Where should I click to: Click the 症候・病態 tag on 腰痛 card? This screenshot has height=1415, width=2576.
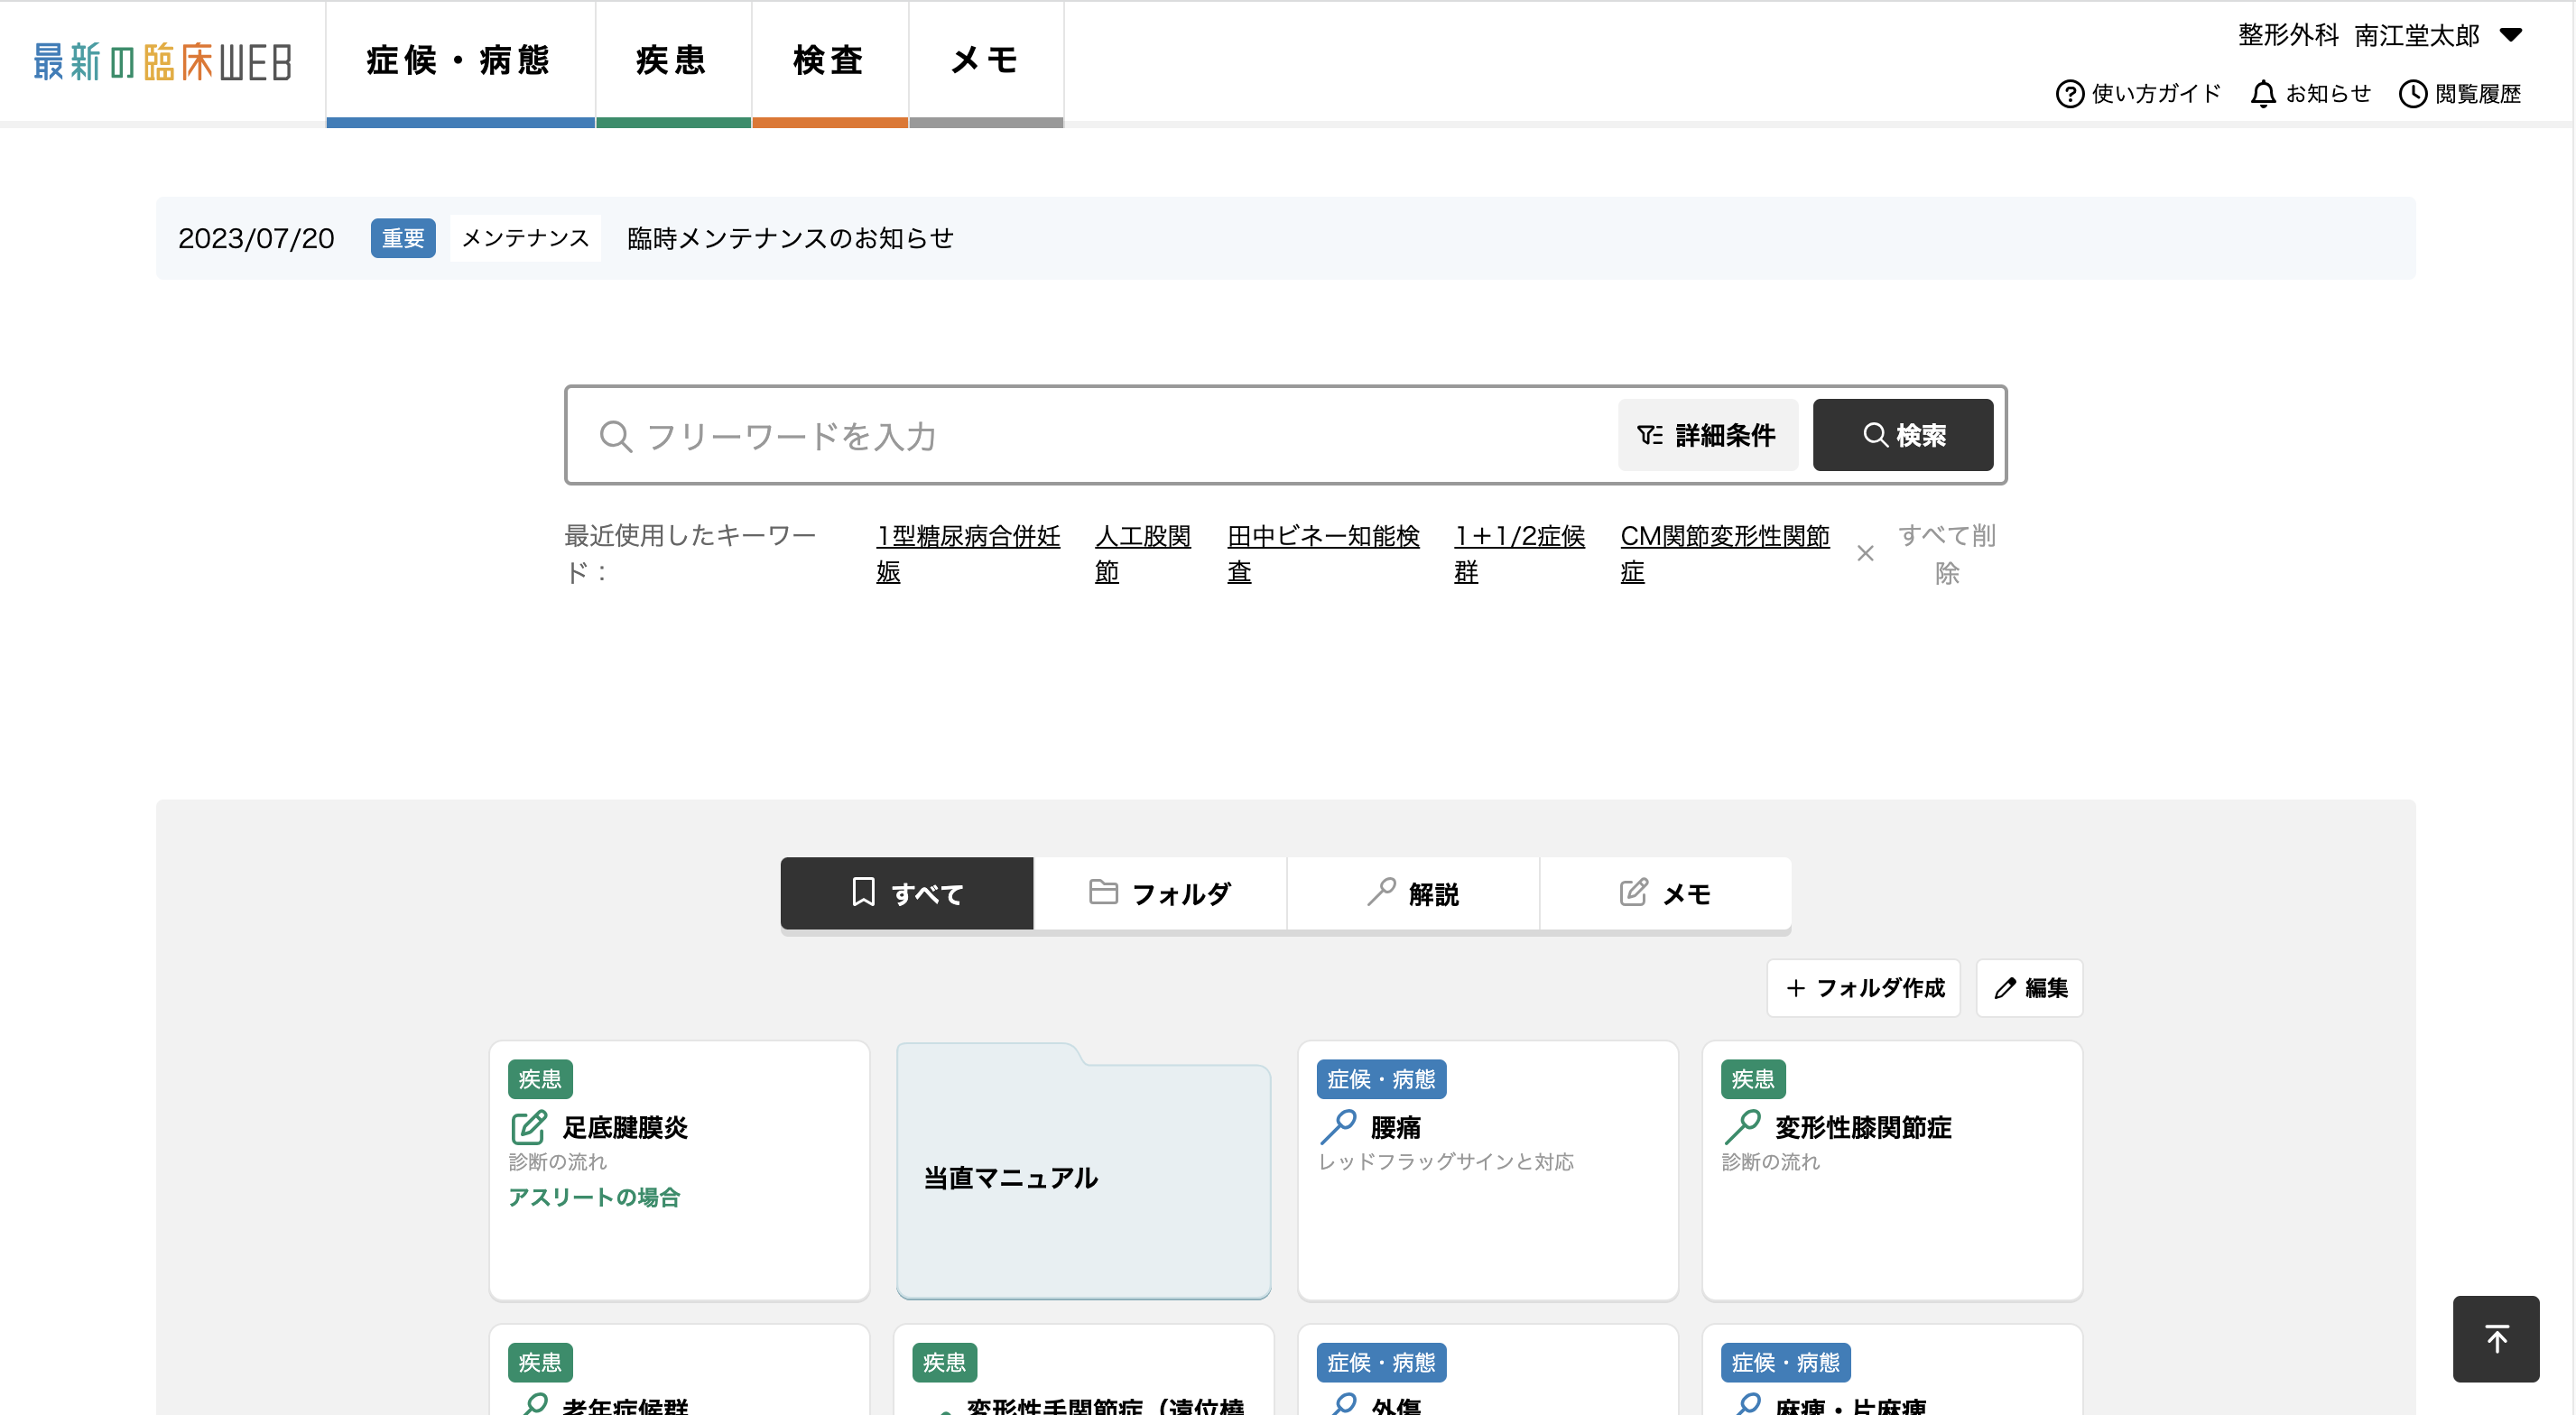tap(1381, 1079)
